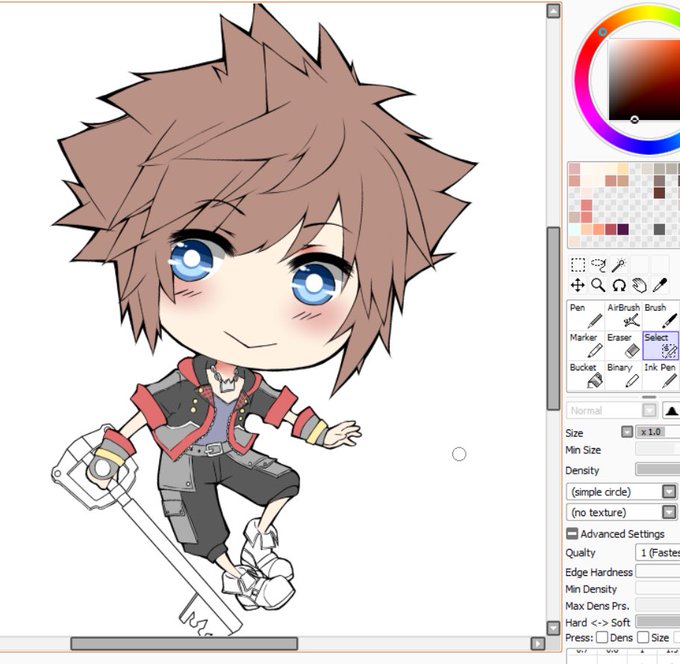680x664 pixels.
Task: Select the Move layer tool
Action: click(578, 285)
